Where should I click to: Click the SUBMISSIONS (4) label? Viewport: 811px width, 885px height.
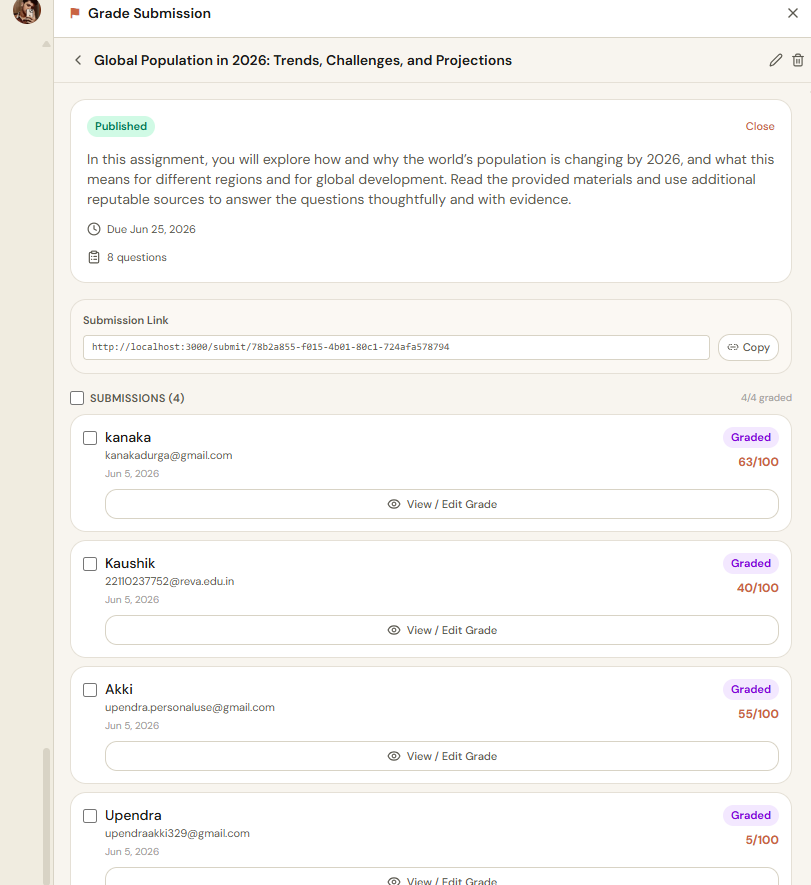coord(137,398)
